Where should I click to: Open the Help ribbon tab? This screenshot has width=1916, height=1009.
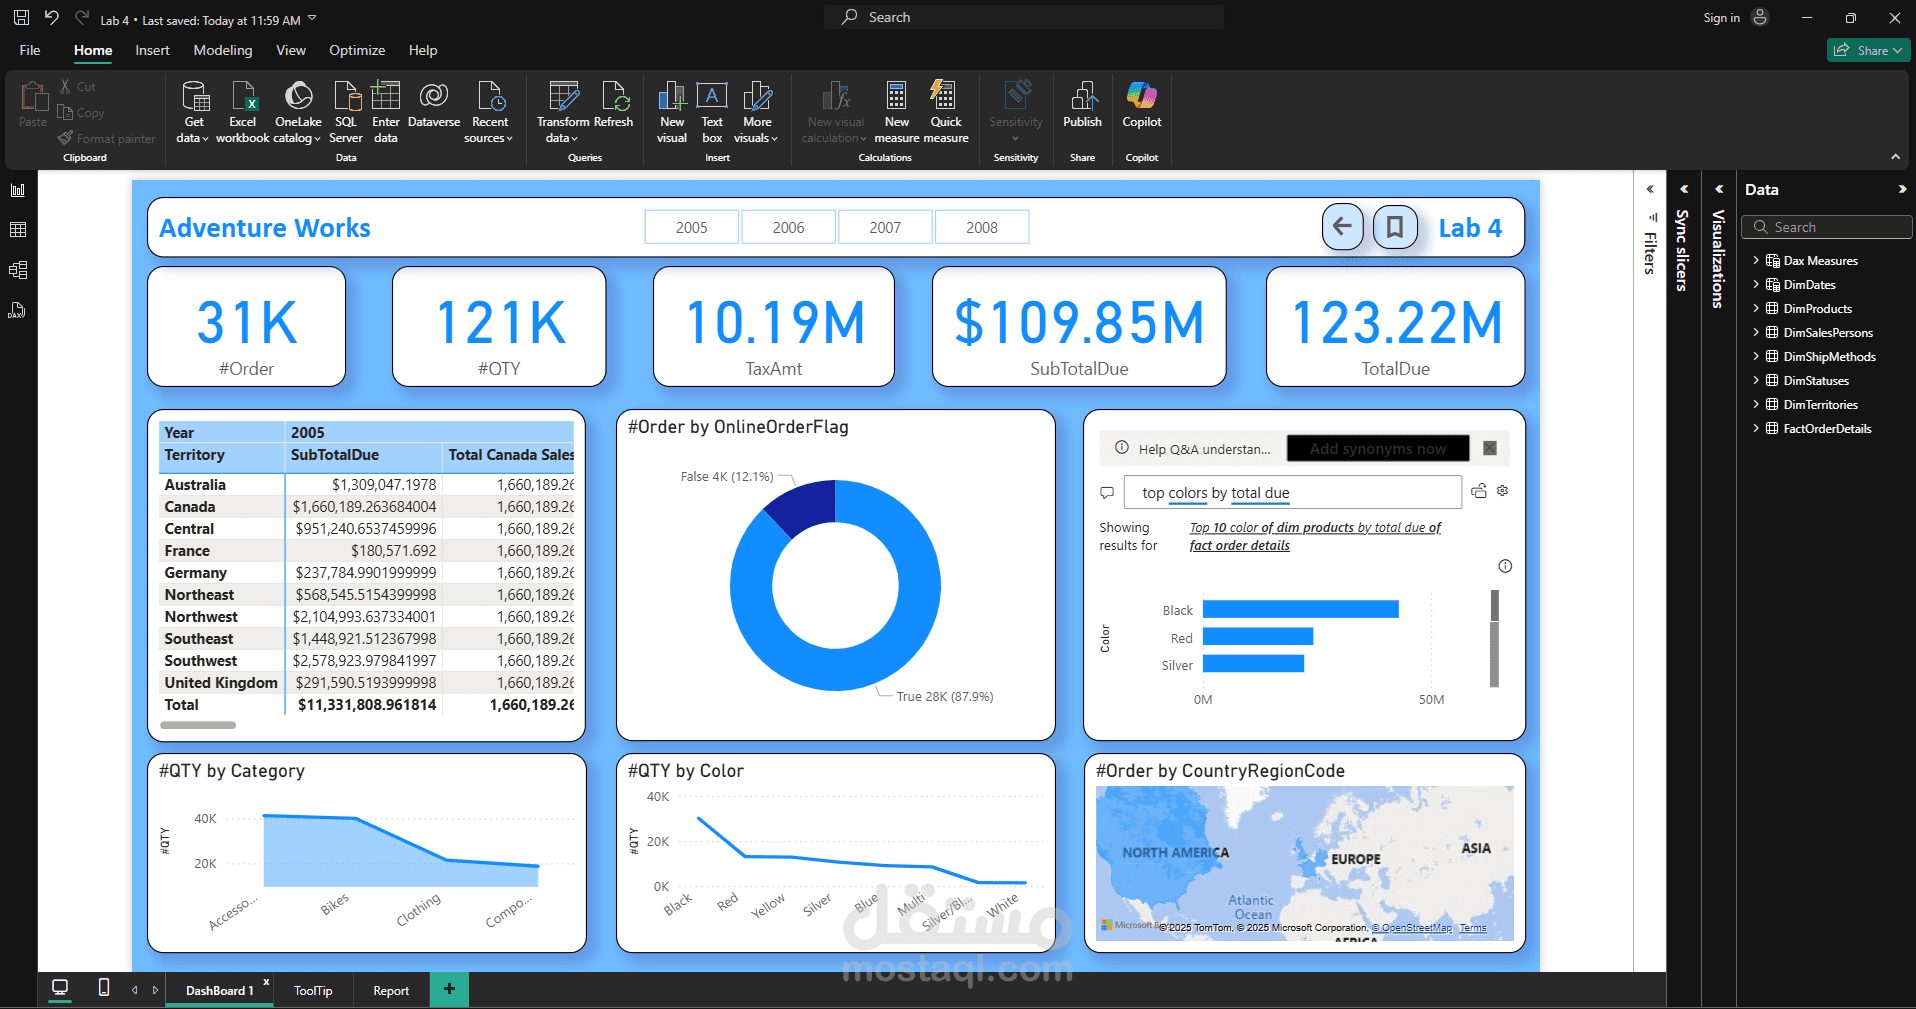click(x=423, y=50)
